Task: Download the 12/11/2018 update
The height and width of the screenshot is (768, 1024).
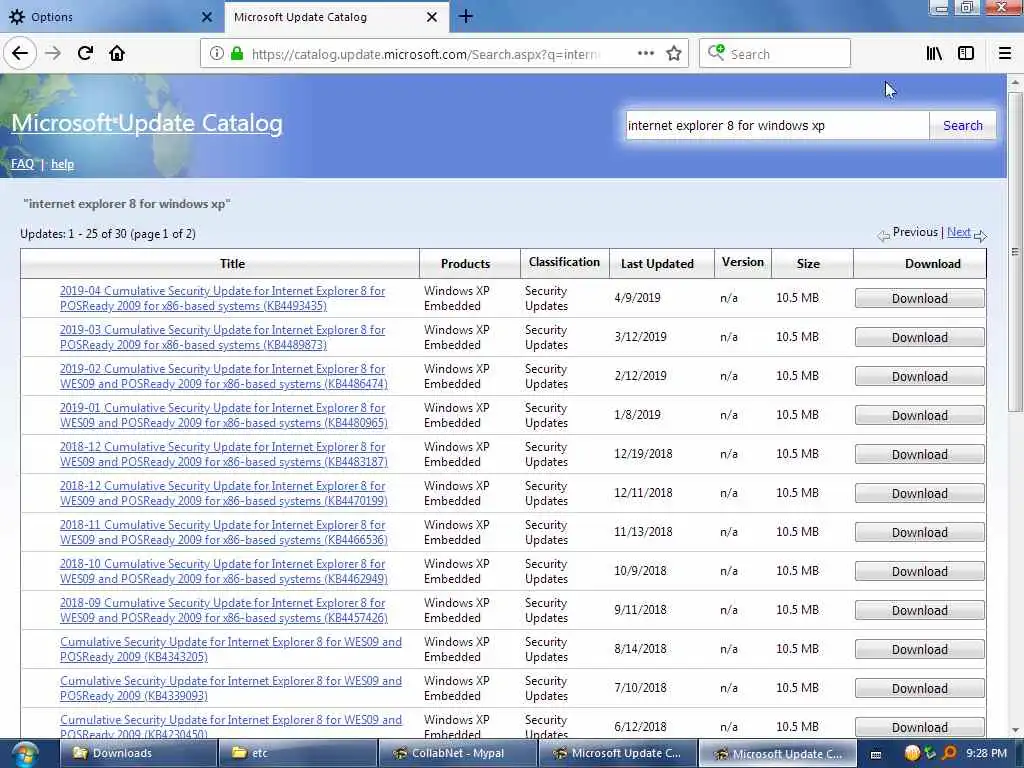Action: [x=920, y=494]
